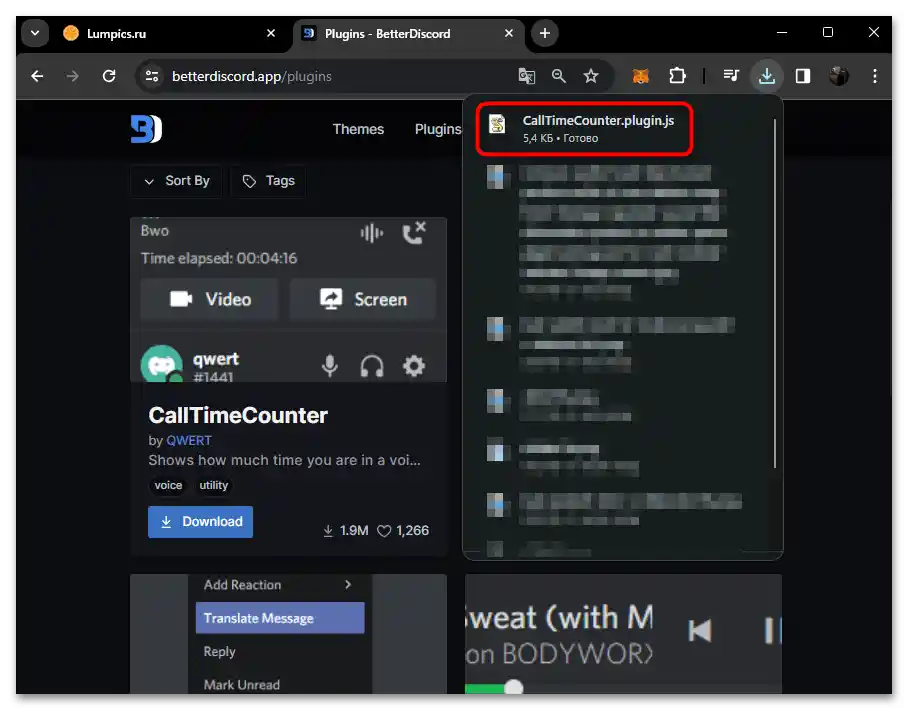908x710 pixels.
Task: Translate this page icon
Action: 526,76
